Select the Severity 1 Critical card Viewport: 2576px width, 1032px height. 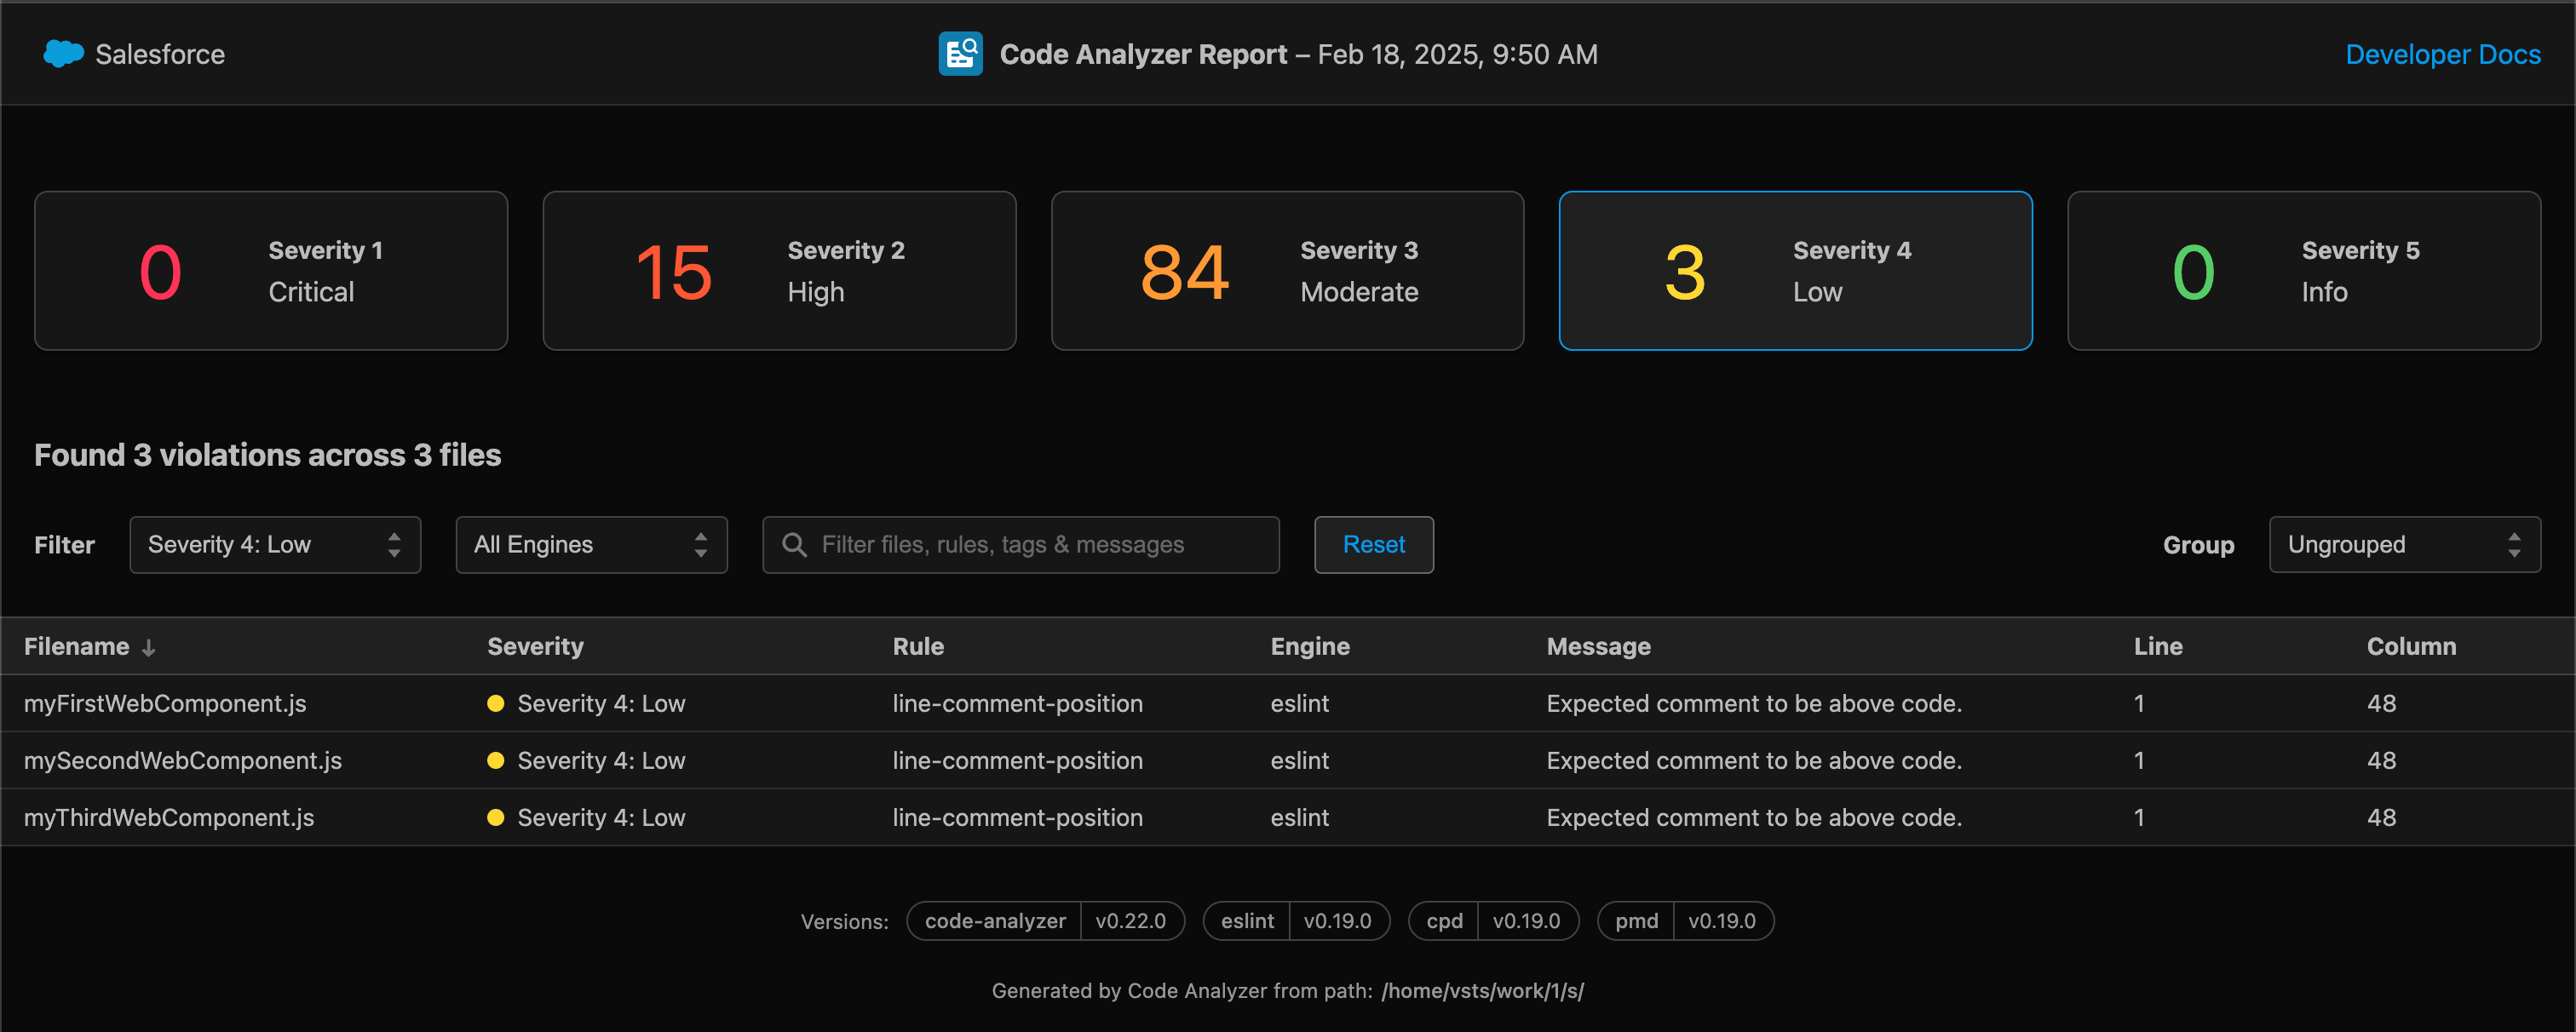coord(271,271)
